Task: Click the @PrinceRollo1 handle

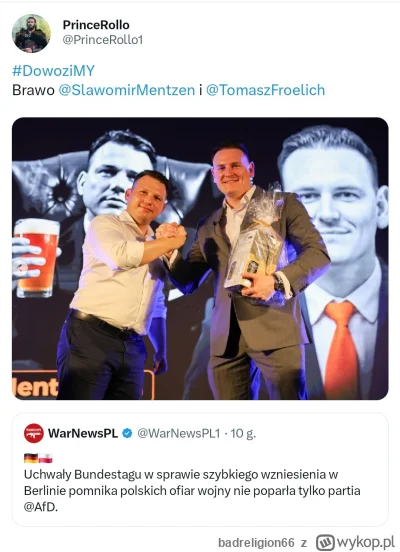Action: pos(103,40)
